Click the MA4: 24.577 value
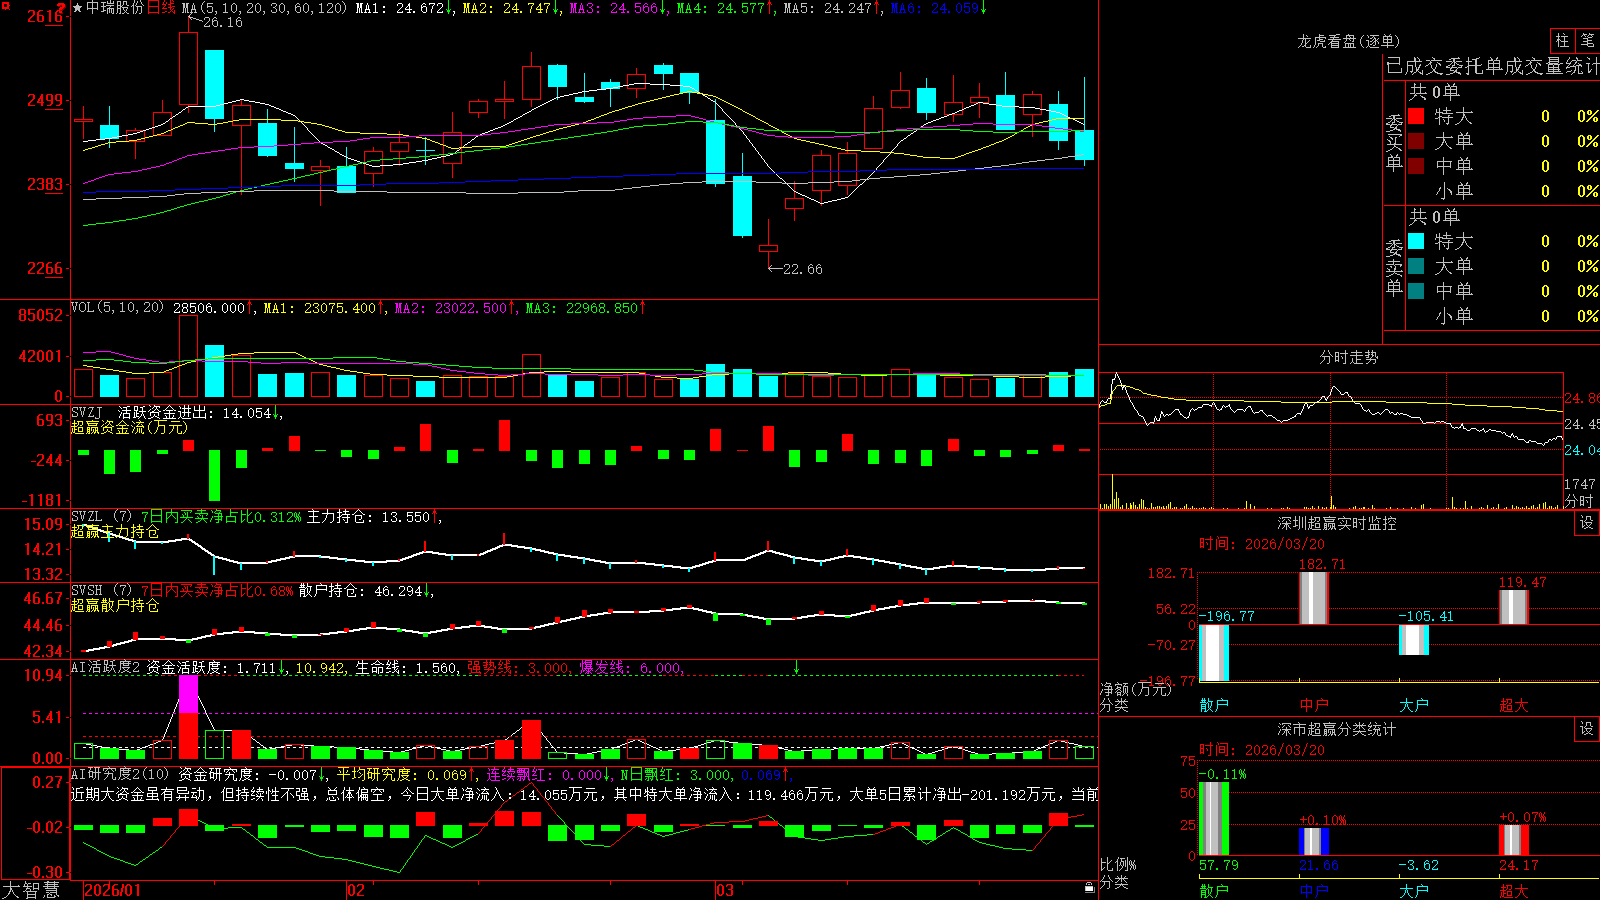This screenshot has width=1600, height=900. click(724, 8)
